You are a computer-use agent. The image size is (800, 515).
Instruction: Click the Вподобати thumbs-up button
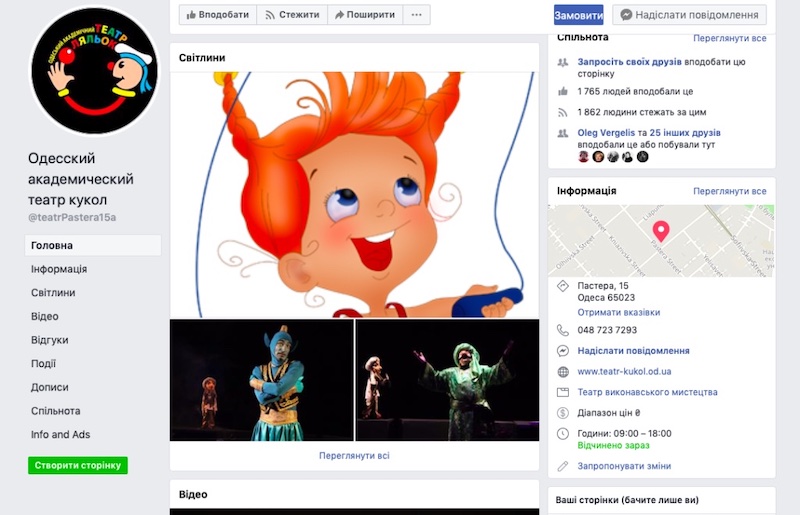tap(218, 15)
